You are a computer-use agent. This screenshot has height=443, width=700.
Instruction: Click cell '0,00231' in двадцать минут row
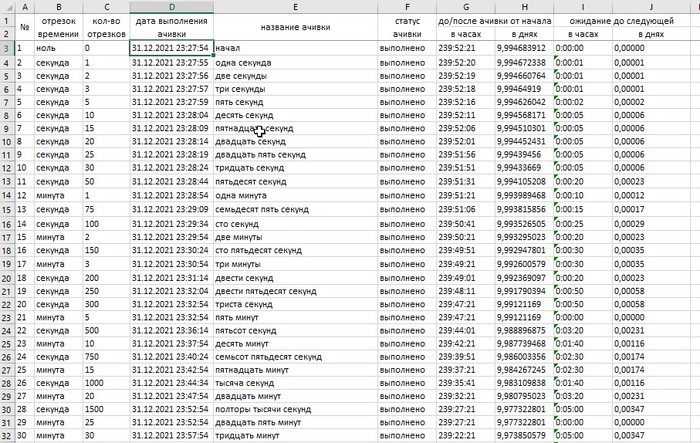pos(651,396)
